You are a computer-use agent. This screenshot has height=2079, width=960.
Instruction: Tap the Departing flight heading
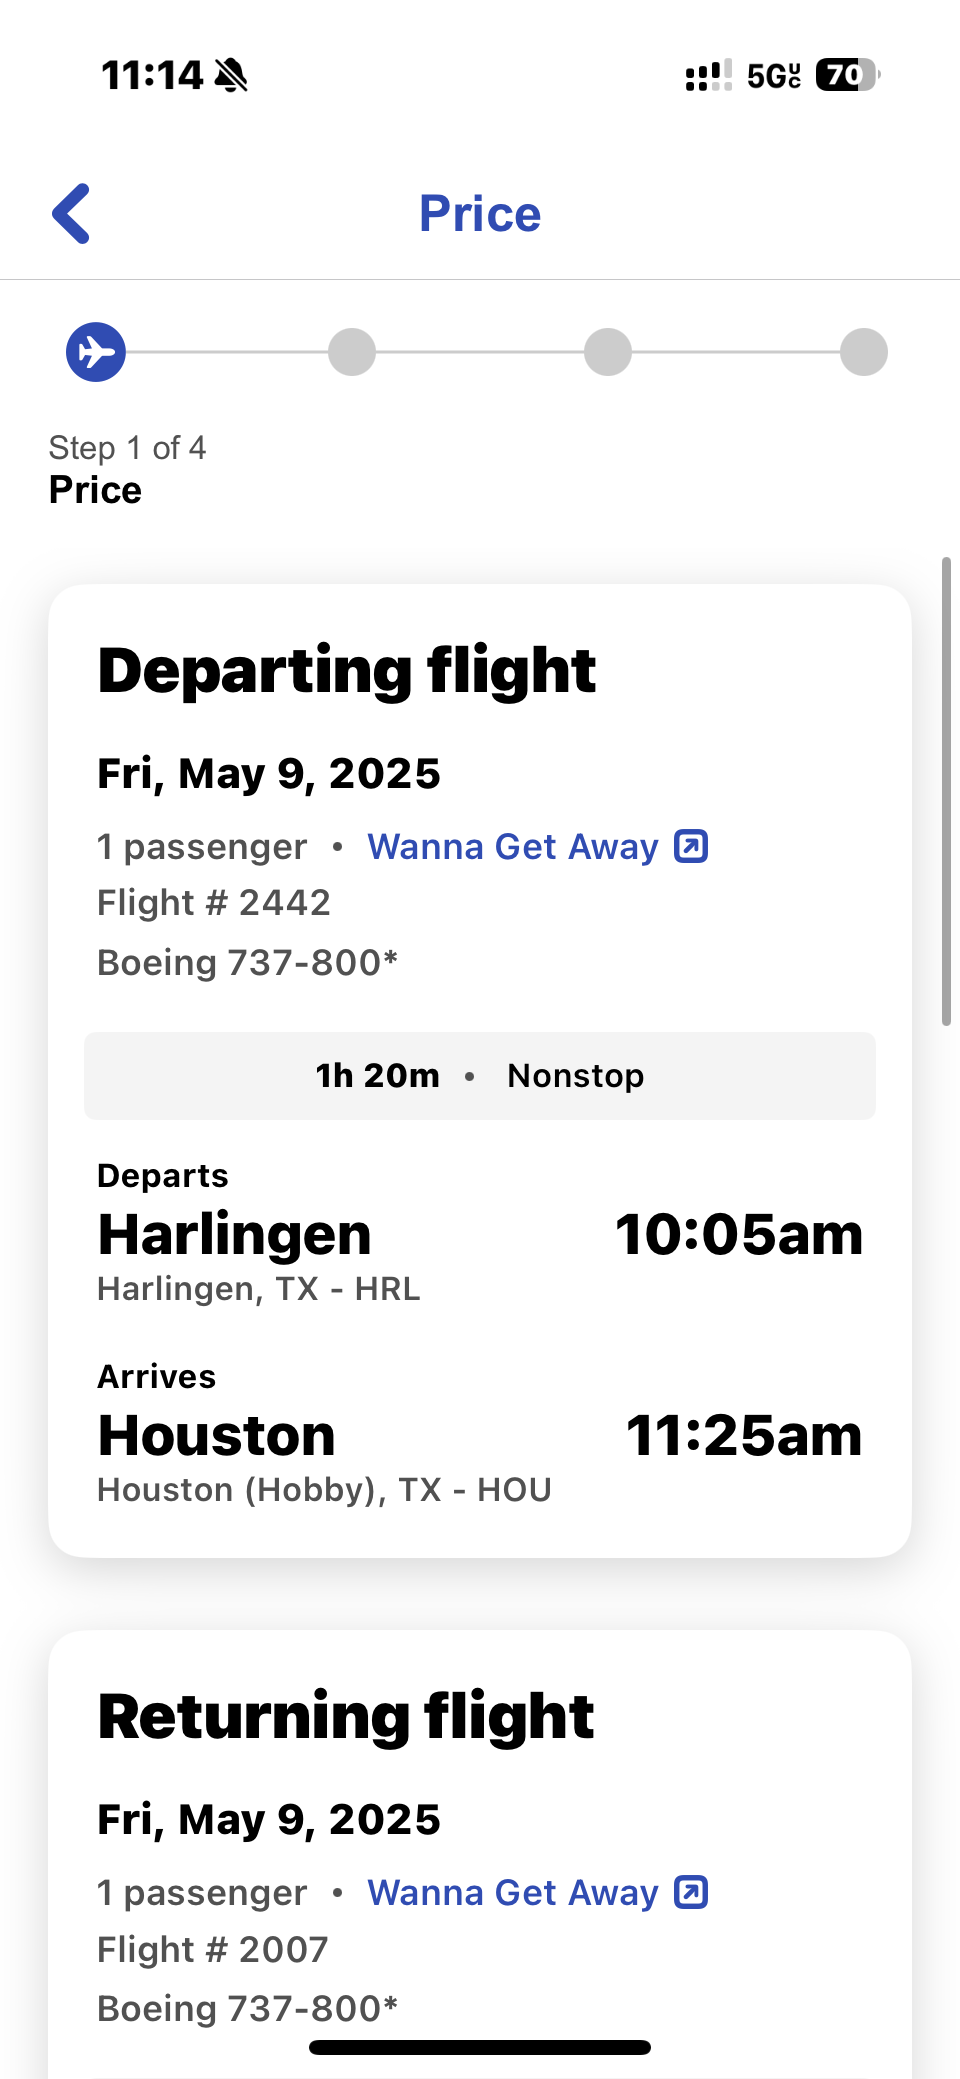347,670
